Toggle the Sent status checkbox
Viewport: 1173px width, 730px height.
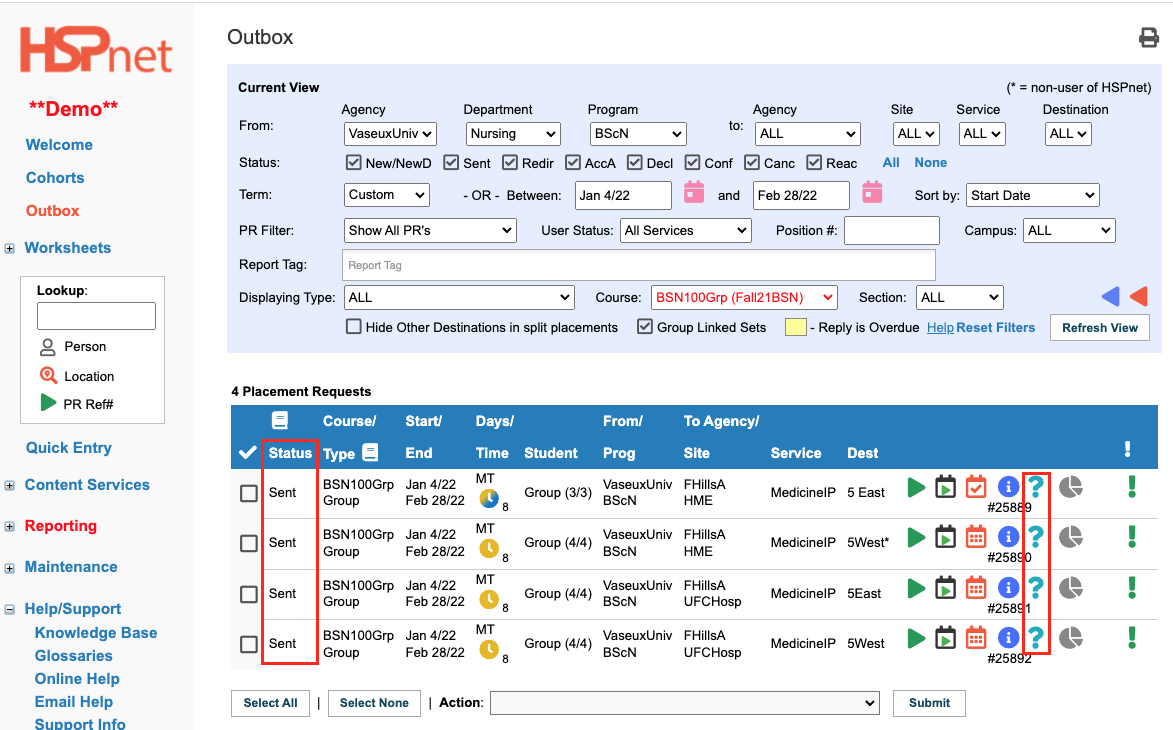coord(451,162)
